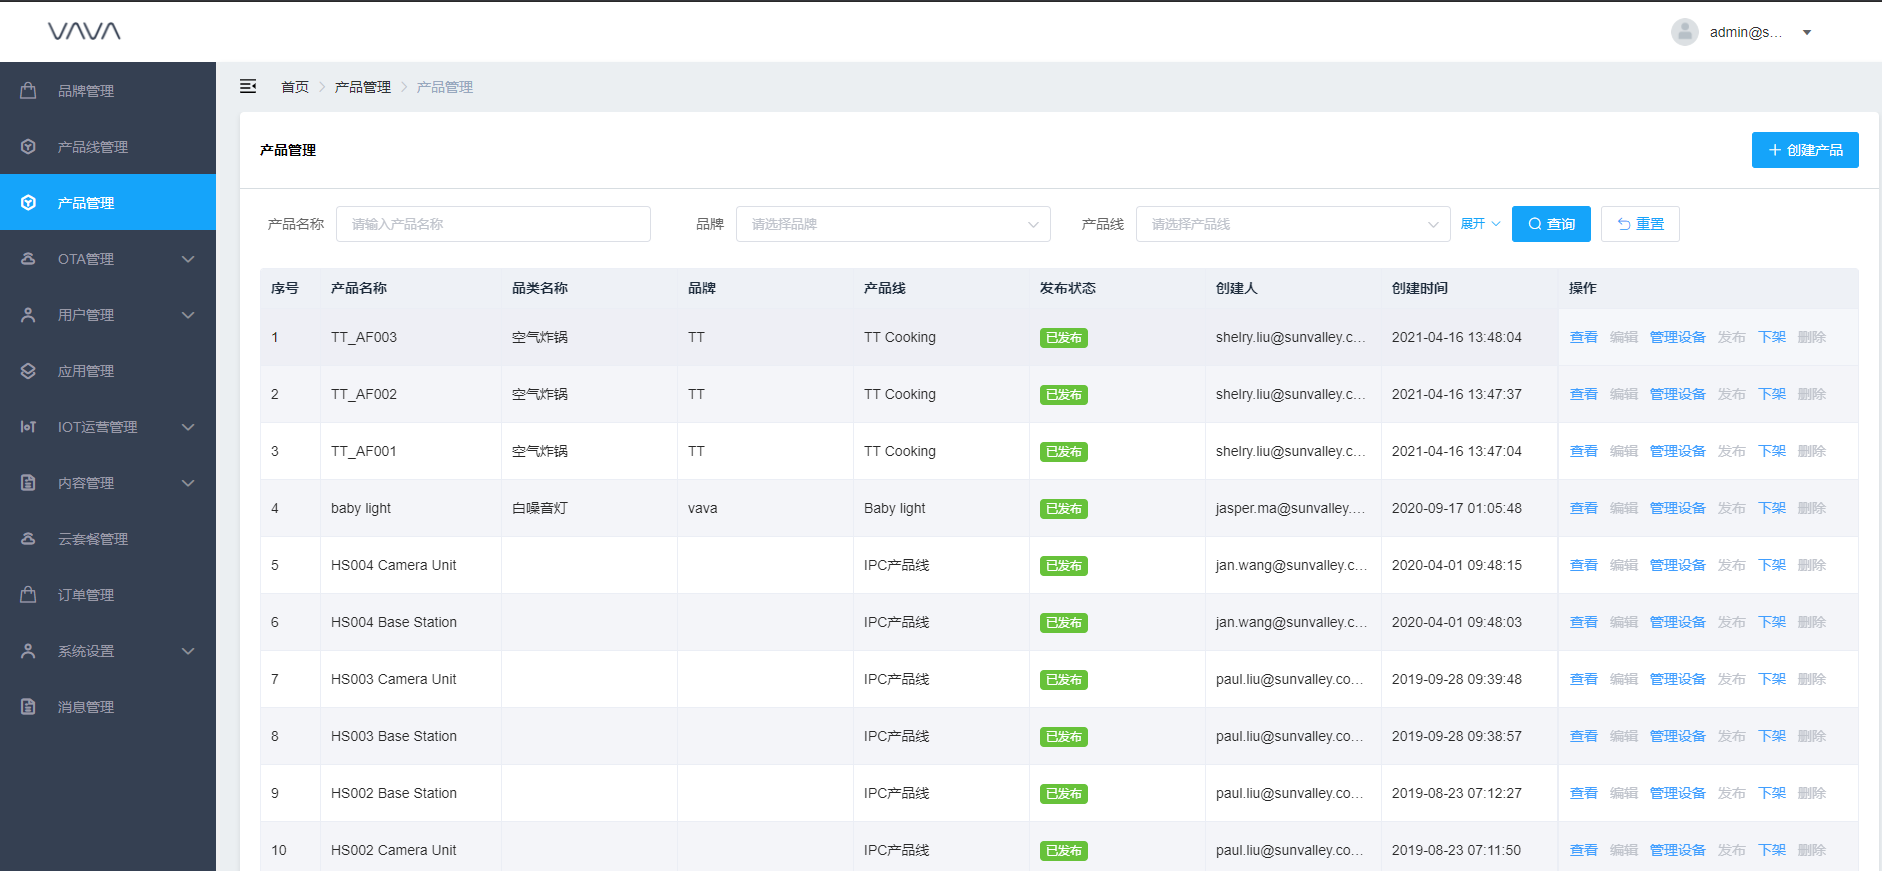Image resolution: width=1882 pixels, height=871 pixels.
Task: Click 发布 for HS003 Camera Unit row
Action: 1732,679
